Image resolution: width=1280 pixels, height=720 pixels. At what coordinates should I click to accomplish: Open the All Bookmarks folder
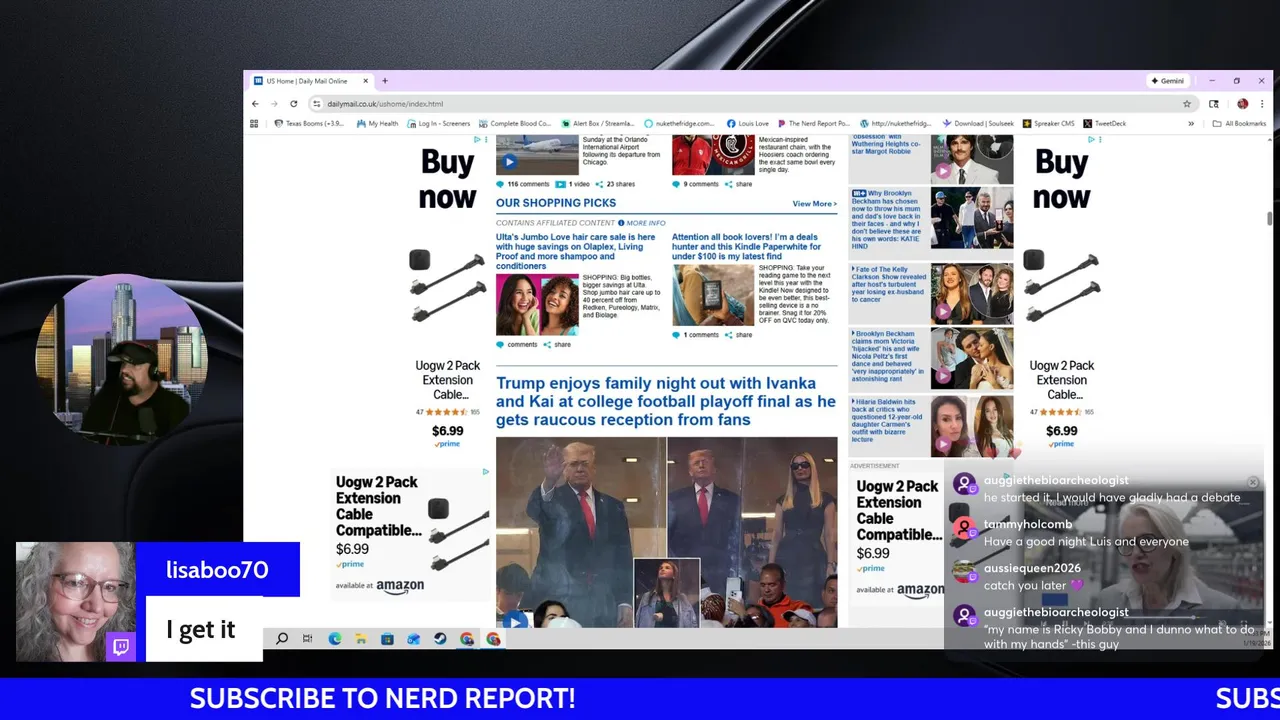(x=1239, y=124)
